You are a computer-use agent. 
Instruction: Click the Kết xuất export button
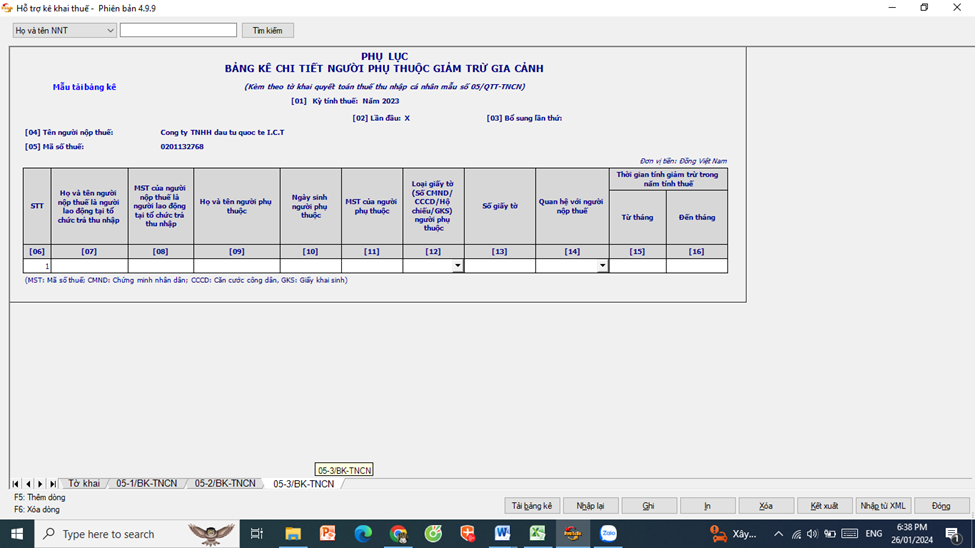[825, 506]
